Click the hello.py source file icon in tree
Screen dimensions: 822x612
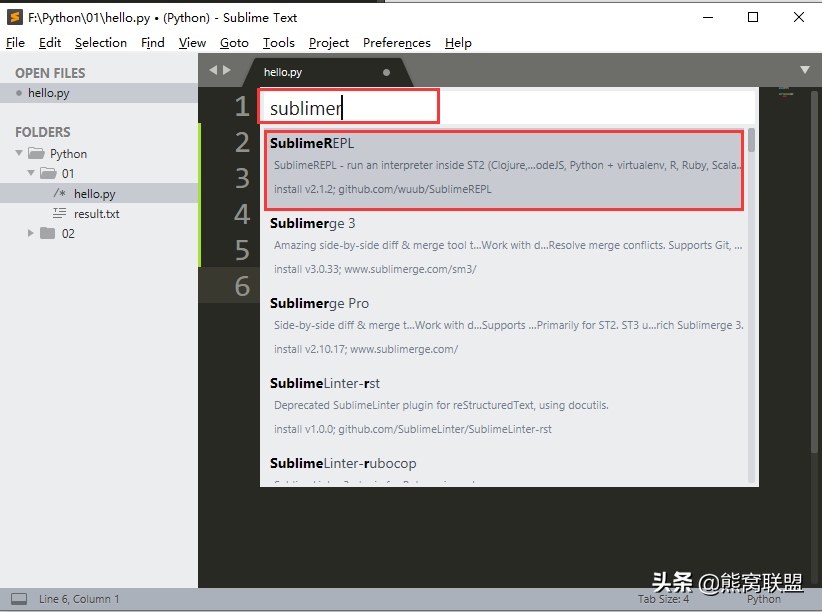coord(59,193)
